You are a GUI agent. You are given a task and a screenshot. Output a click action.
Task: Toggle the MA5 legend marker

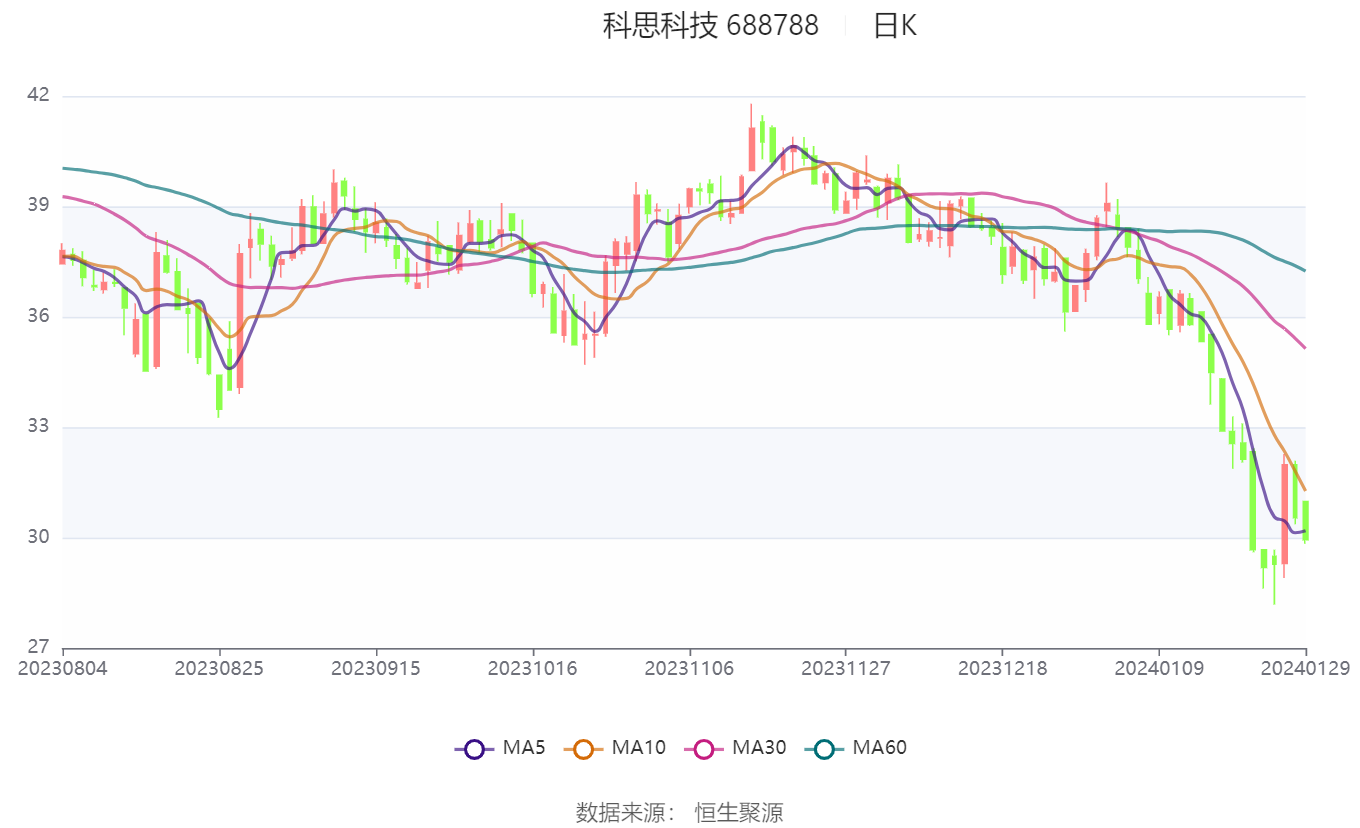[x=474, y=748]
